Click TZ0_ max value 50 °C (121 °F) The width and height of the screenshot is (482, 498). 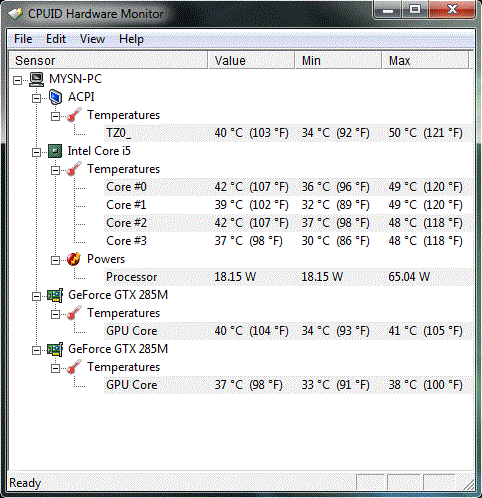click(425, 133)
